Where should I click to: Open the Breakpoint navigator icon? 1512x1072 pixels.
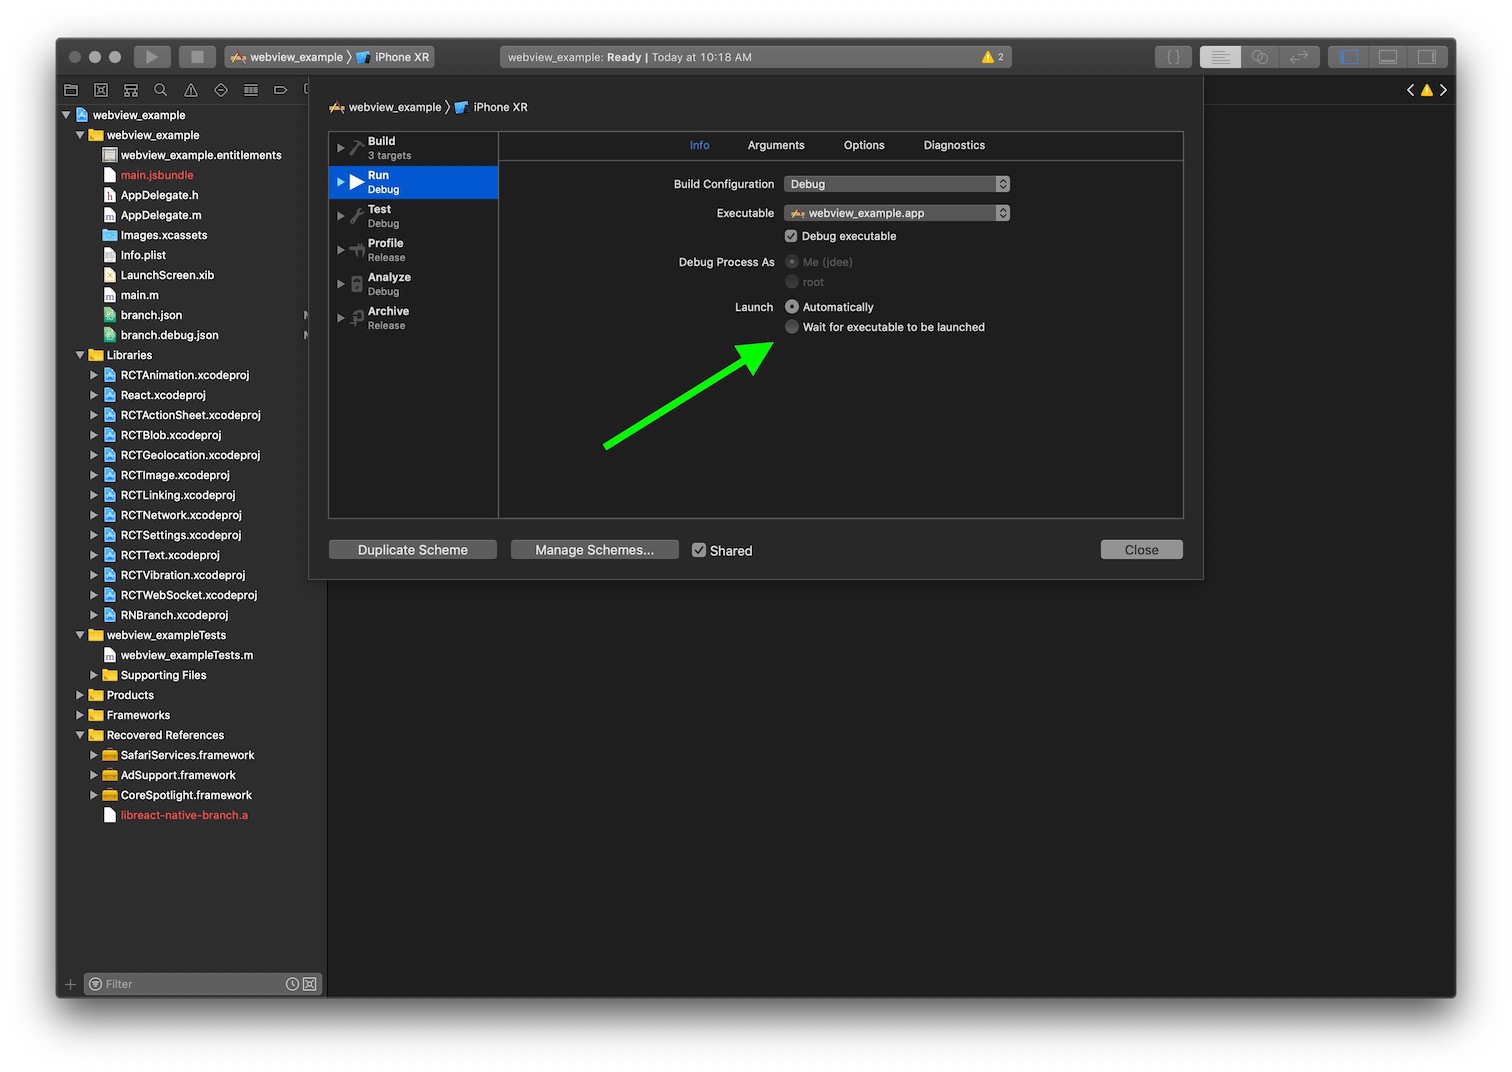point(281,90)
